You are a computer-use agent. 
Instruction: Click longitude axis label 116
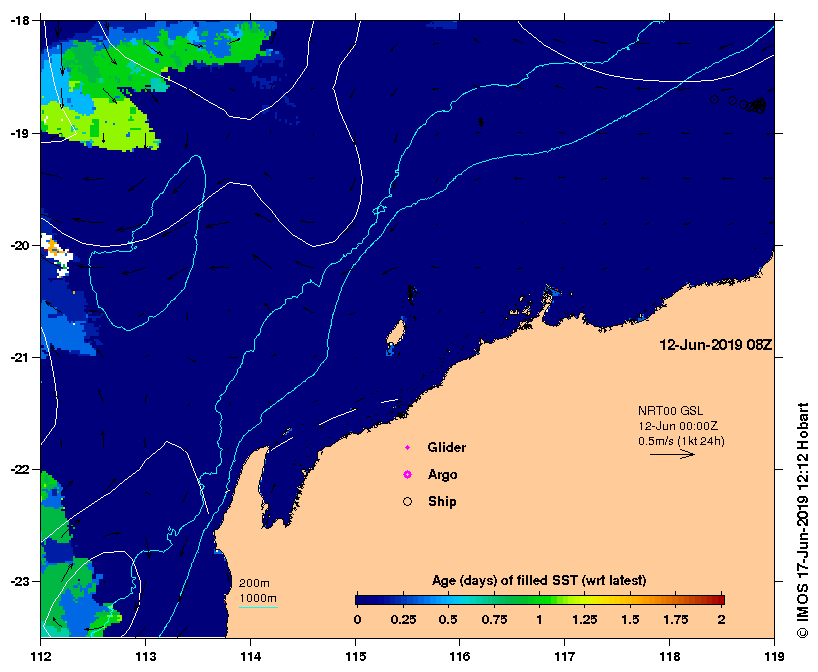(x=460, y=656)
